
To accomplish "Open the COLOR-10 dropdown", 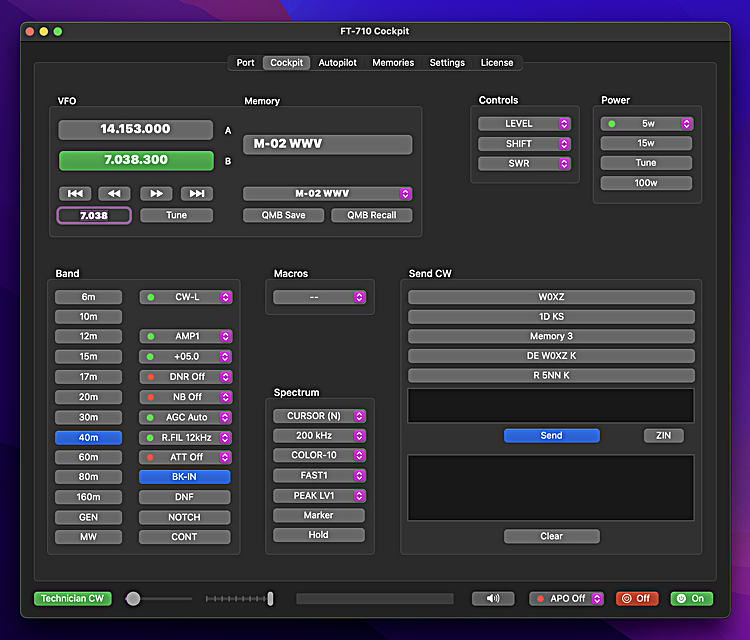I will [x=319, y=455].
